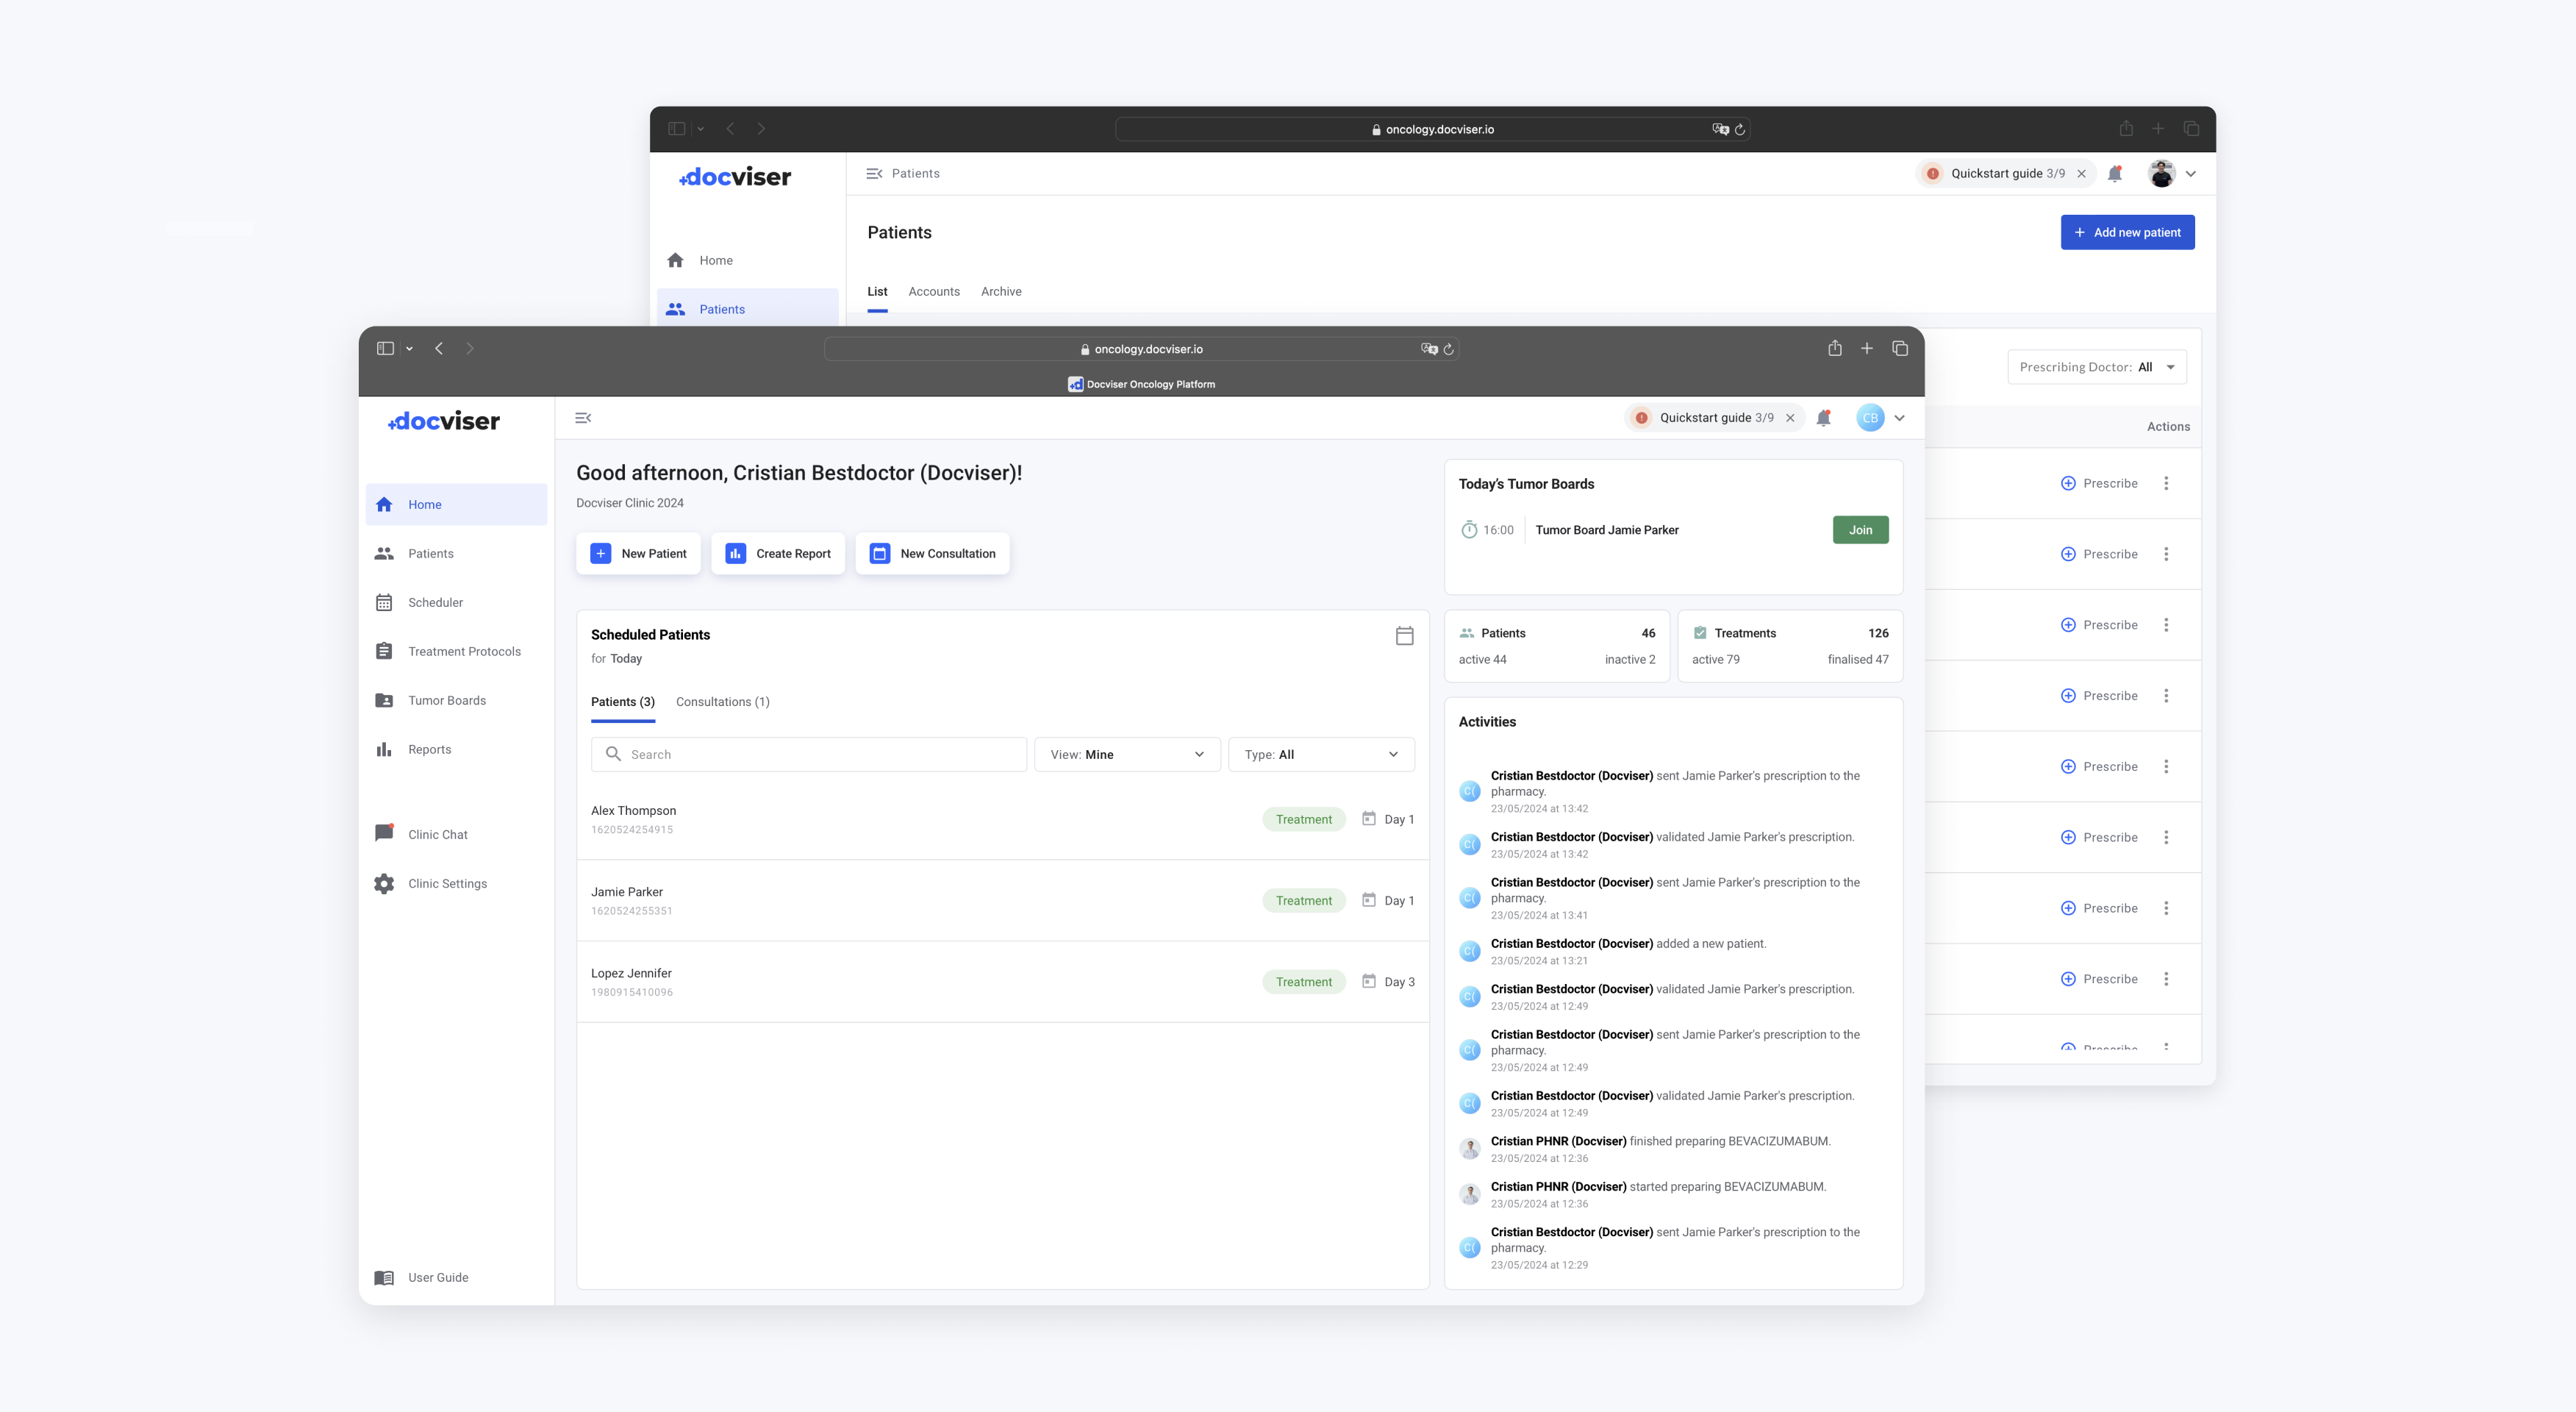Click the user photo avatar in back window
The width and height of the screenshot is (2576, 1412).
tap(2161, 173)
